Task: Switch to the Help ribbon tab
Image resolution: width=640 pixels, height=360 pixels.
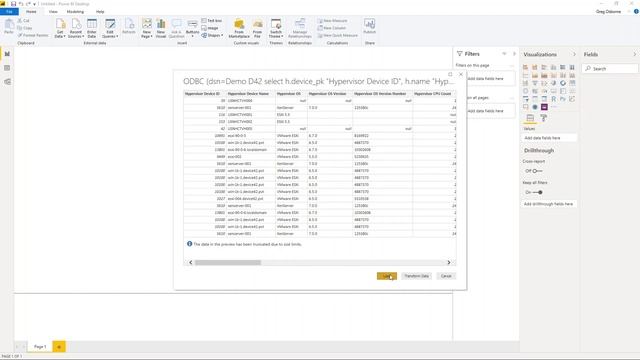Action: coord(100,11)
